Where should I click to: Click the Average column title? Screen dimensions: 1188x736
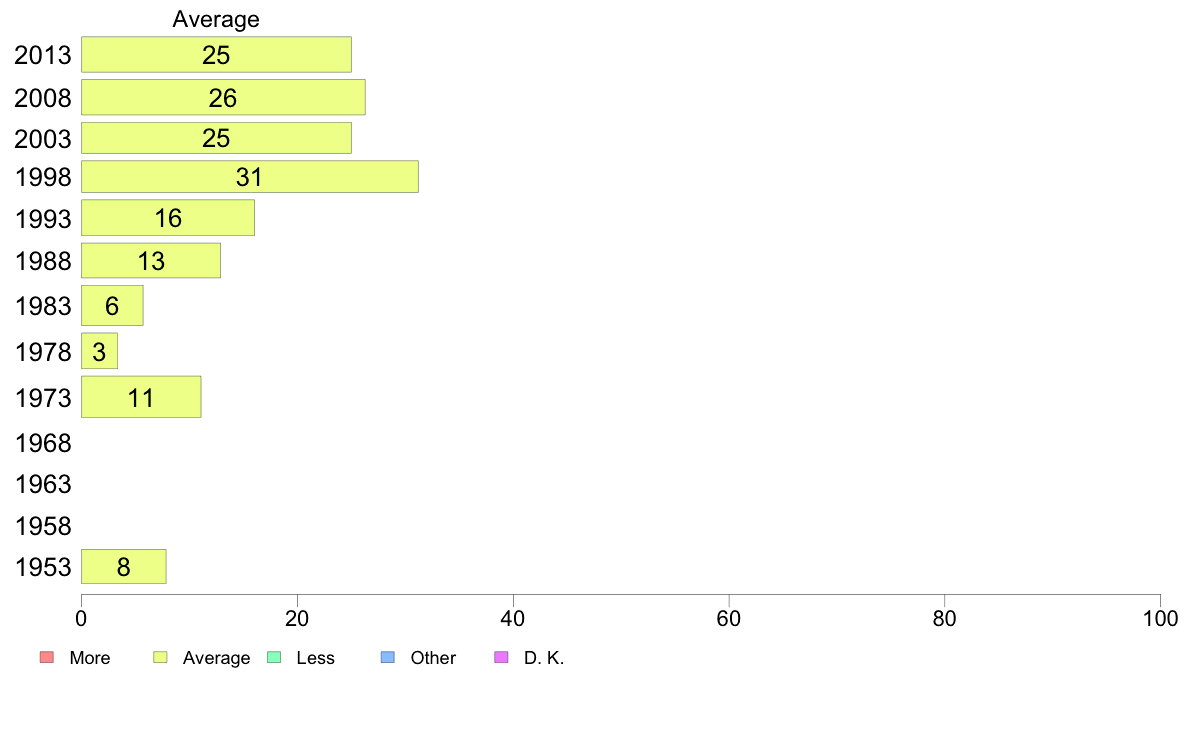[216, 19]
